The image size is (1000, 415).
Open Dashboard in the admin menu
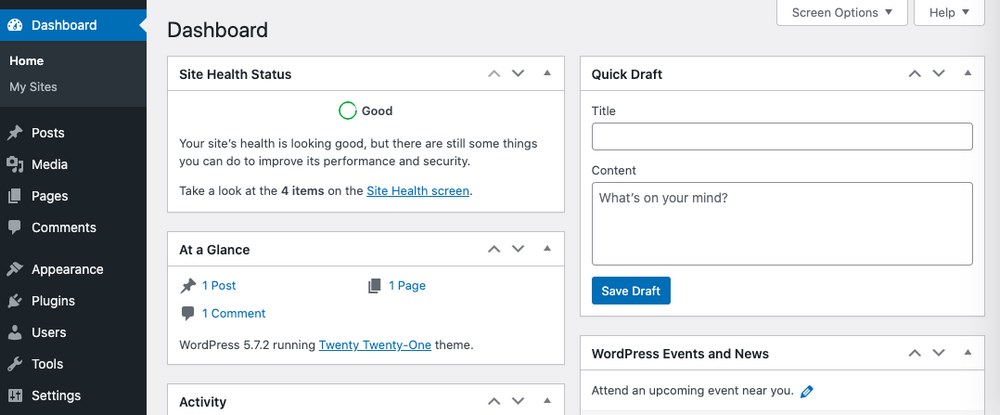pos(73,25)
